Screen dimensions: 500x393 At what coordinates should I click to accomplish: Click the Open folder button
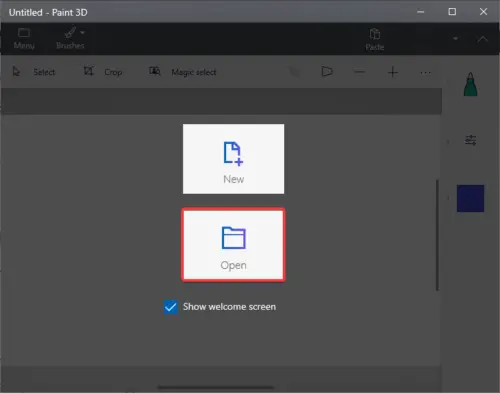click(233, 245)
